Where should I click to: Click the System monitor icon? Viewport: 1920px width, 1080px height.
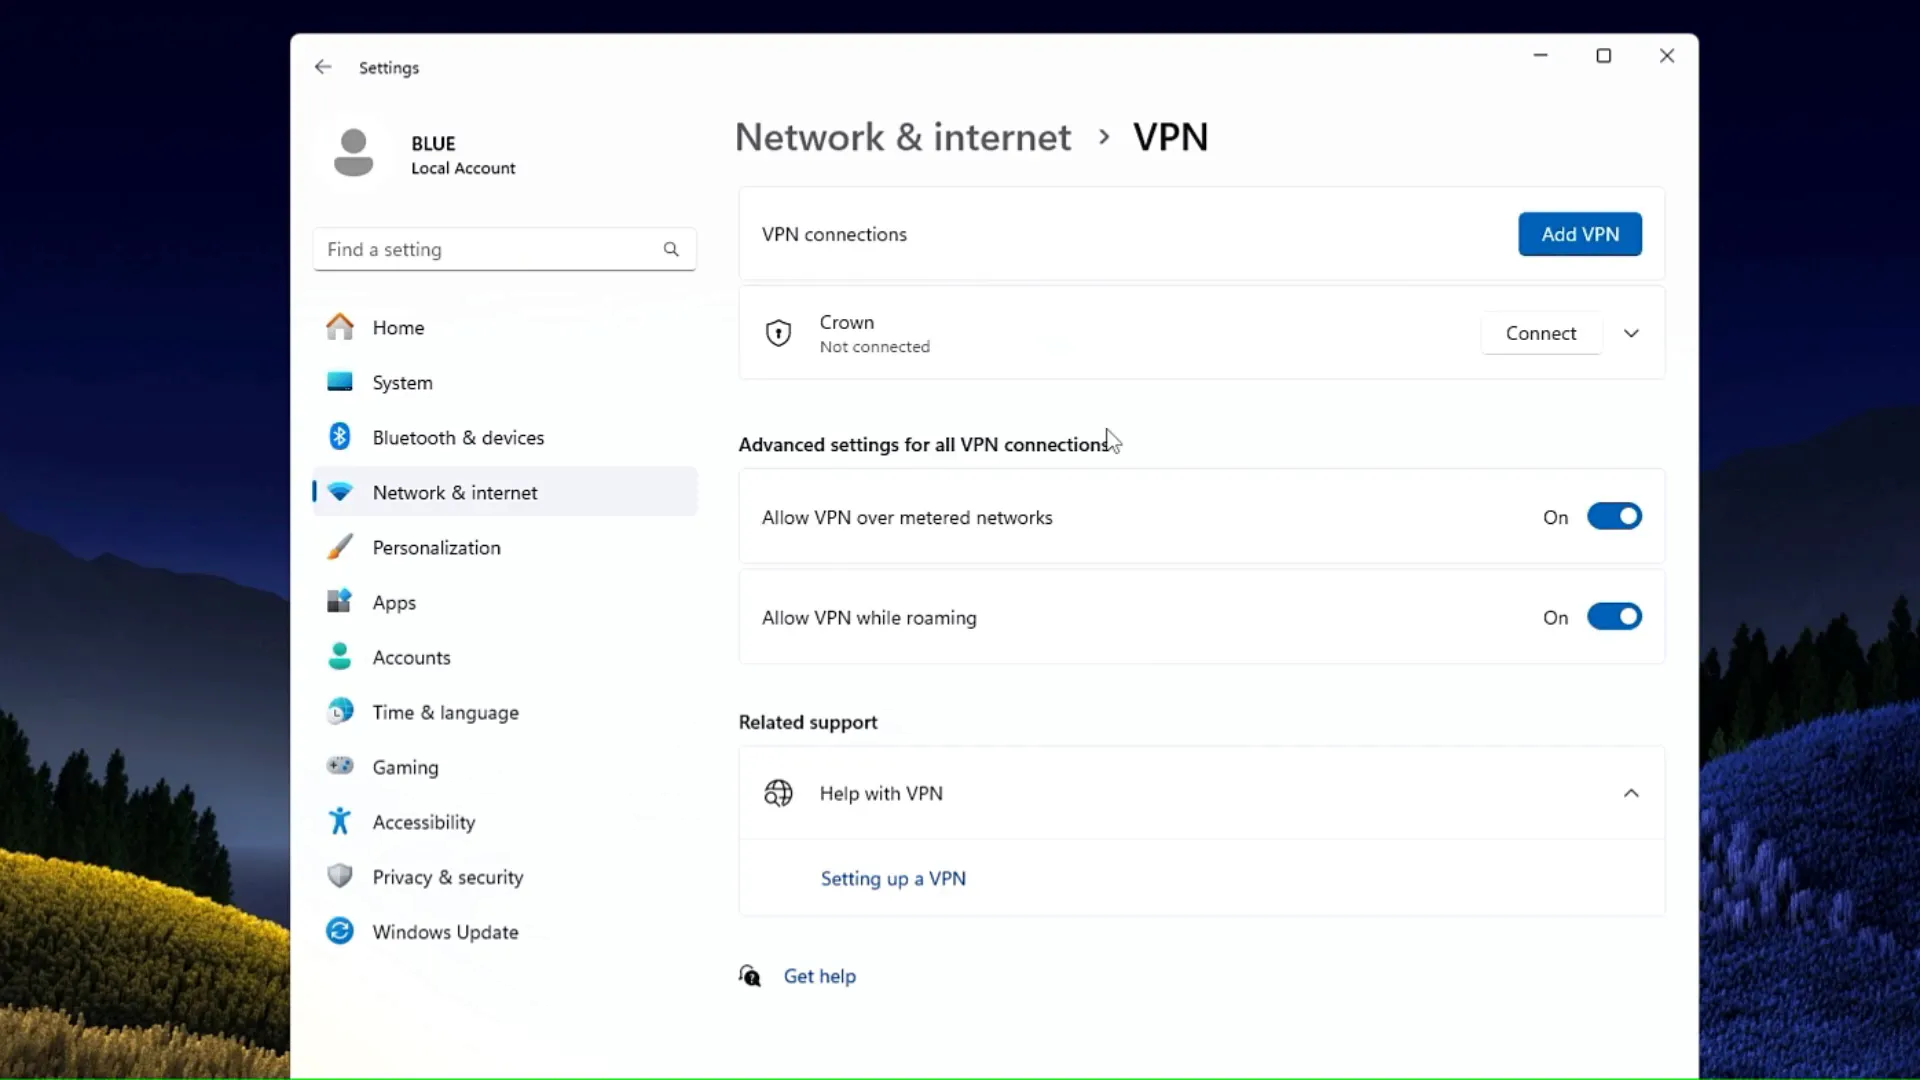[x=340, y=382]
